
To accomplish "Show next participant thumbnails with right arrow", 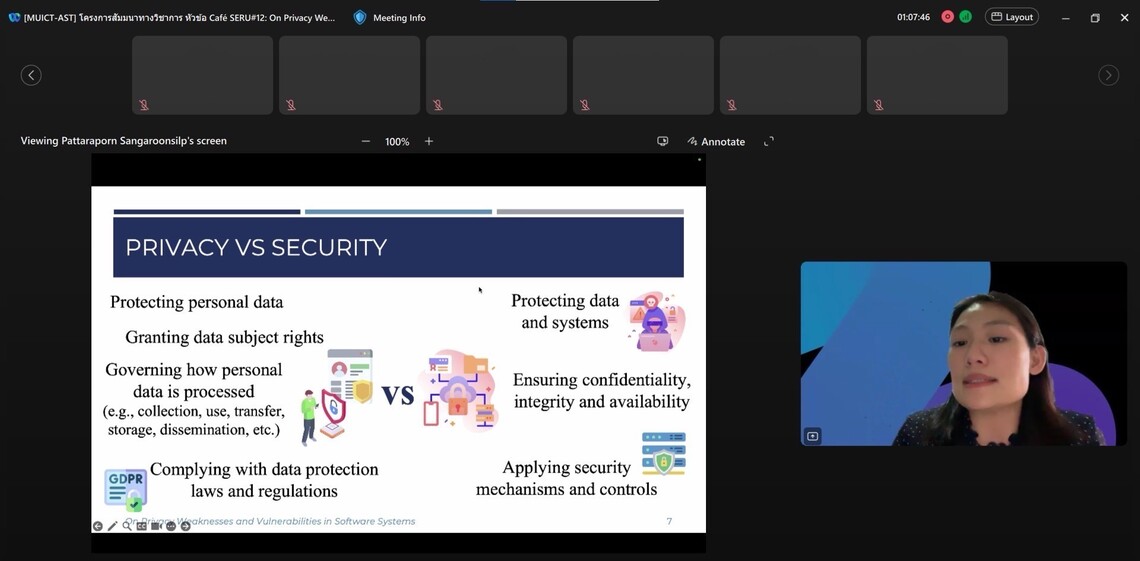I will (x=1108, y=75).
